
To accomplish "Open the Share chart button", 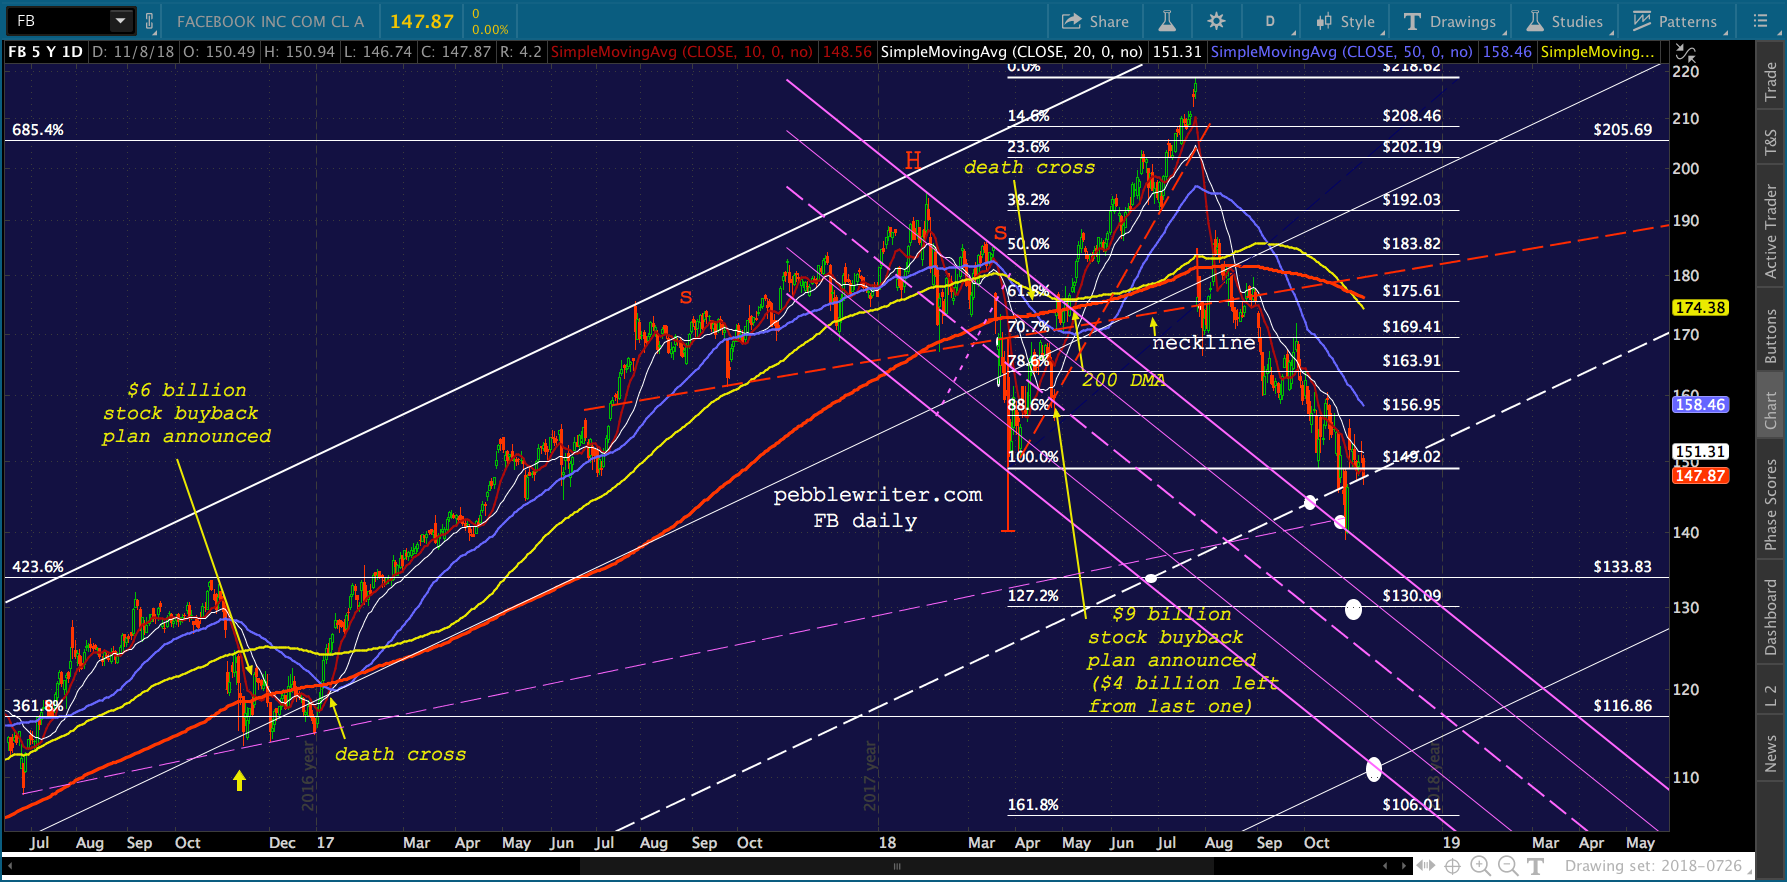I will coord(1095,21).
